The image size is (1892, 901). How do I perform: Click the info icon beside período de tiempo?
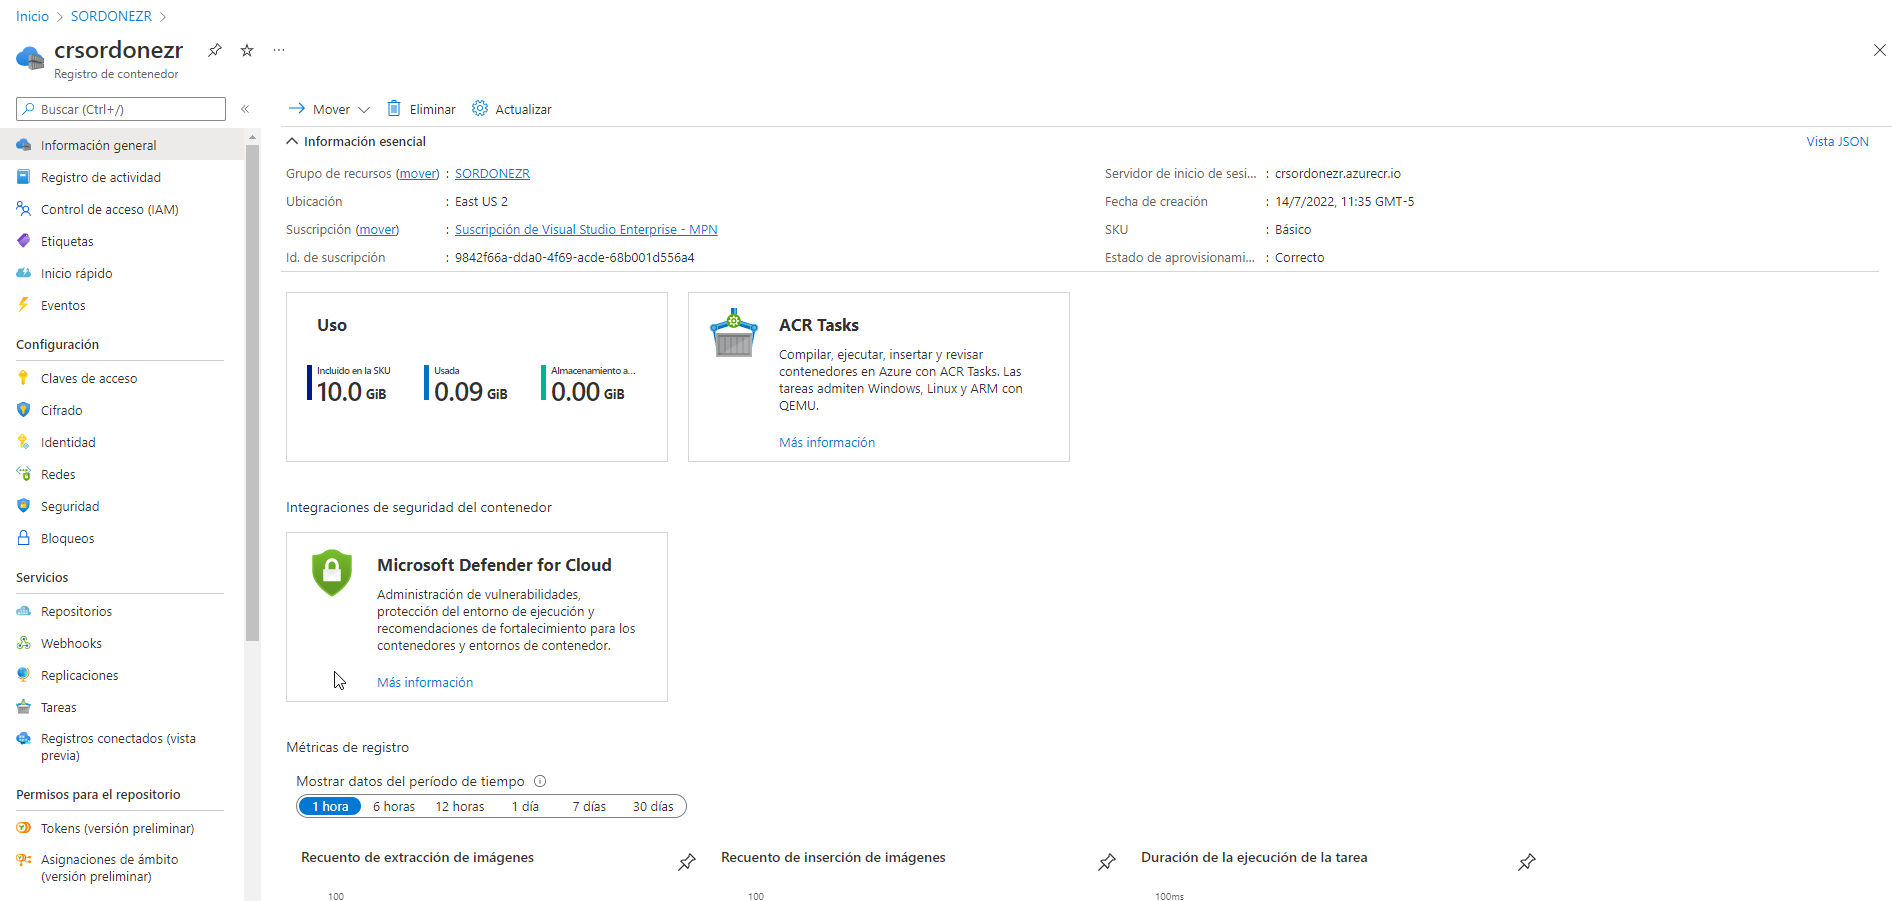[540, 781]
